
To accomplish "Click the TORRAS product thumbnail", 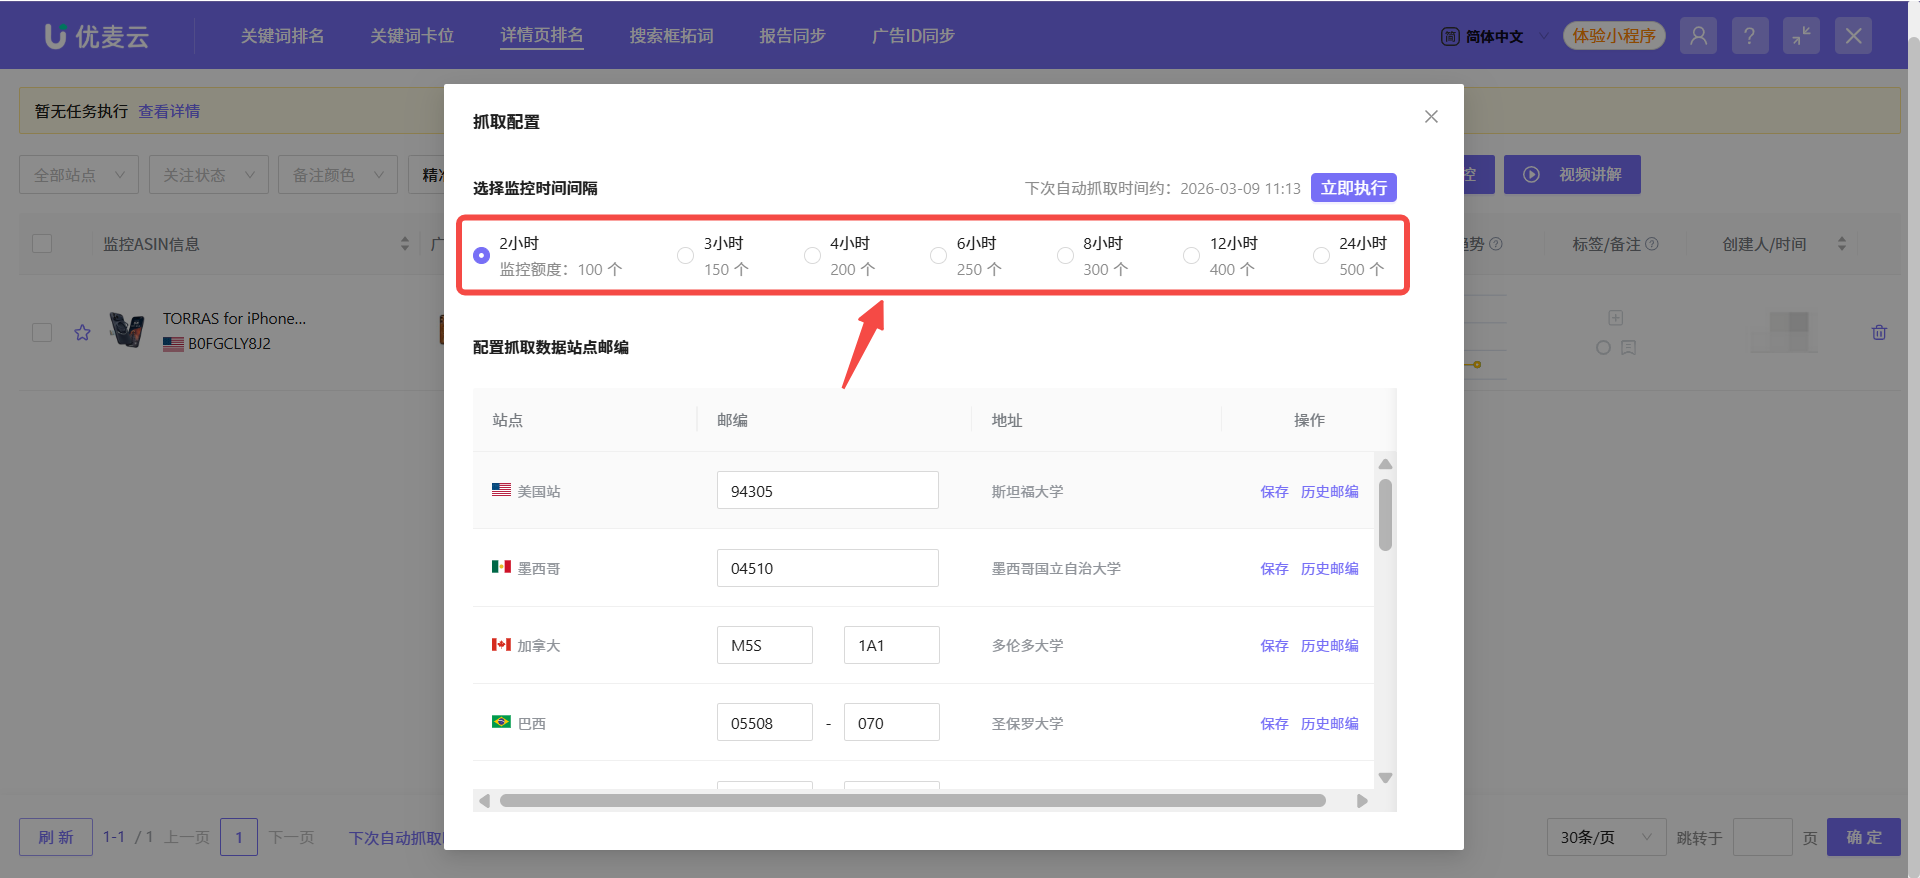I will click(127, 330).
